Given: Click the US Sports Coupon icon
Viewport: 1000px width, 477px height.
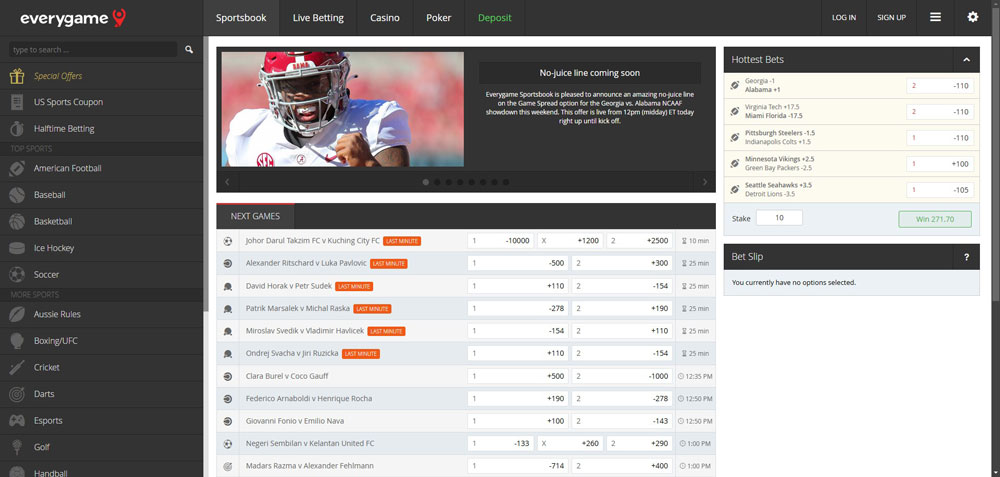Looking at the screenshot, I should 17,102.
